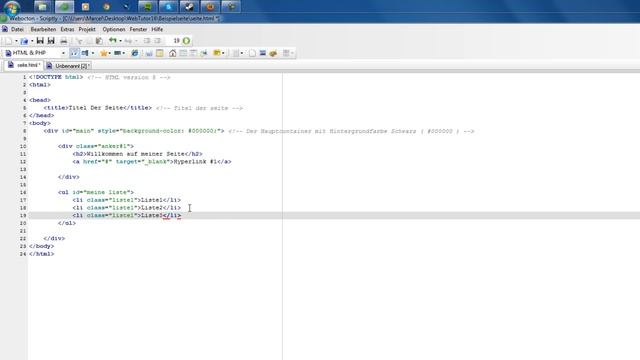640x360 pixels.
Task: Open the Optionen menu
Action: (114, 29)
